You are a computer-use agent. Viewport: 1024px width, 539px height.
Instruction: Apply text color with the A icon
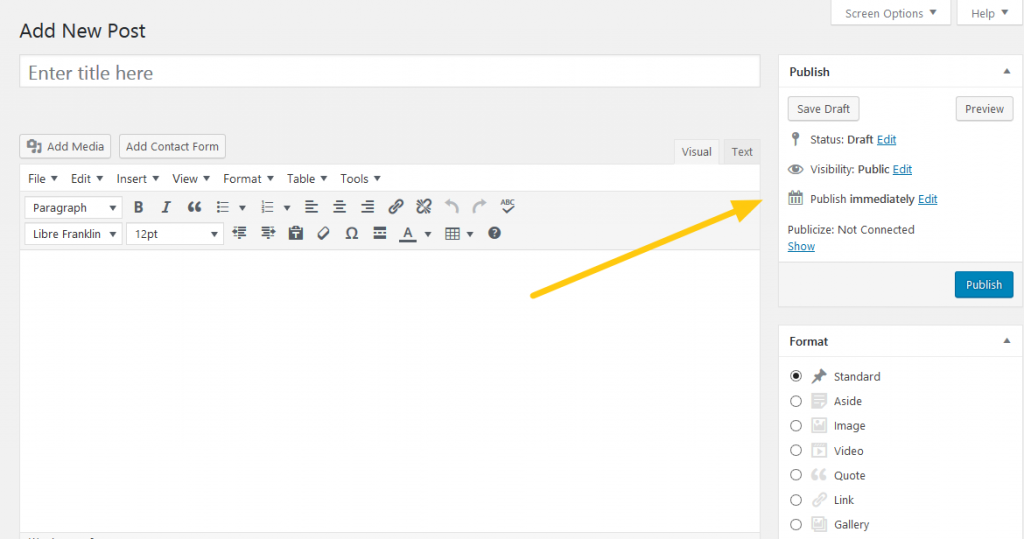click(408, 234)
